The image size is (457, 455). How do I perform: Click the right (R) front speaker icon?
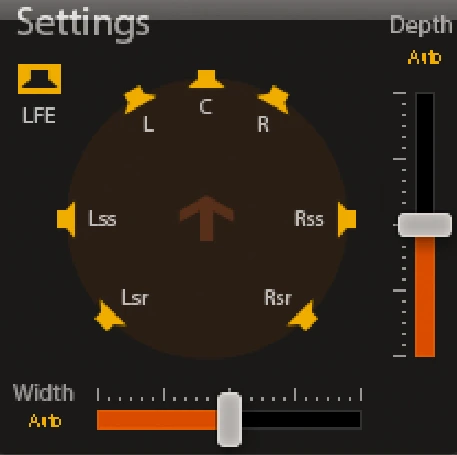click(274, 99)
